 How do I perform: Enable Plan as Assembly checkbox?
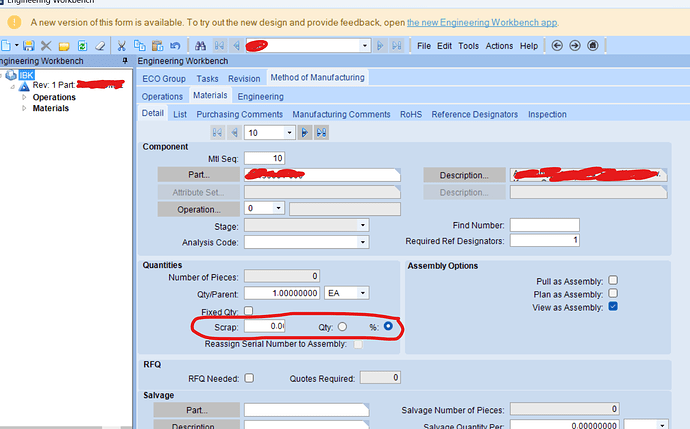click(613, 293)
